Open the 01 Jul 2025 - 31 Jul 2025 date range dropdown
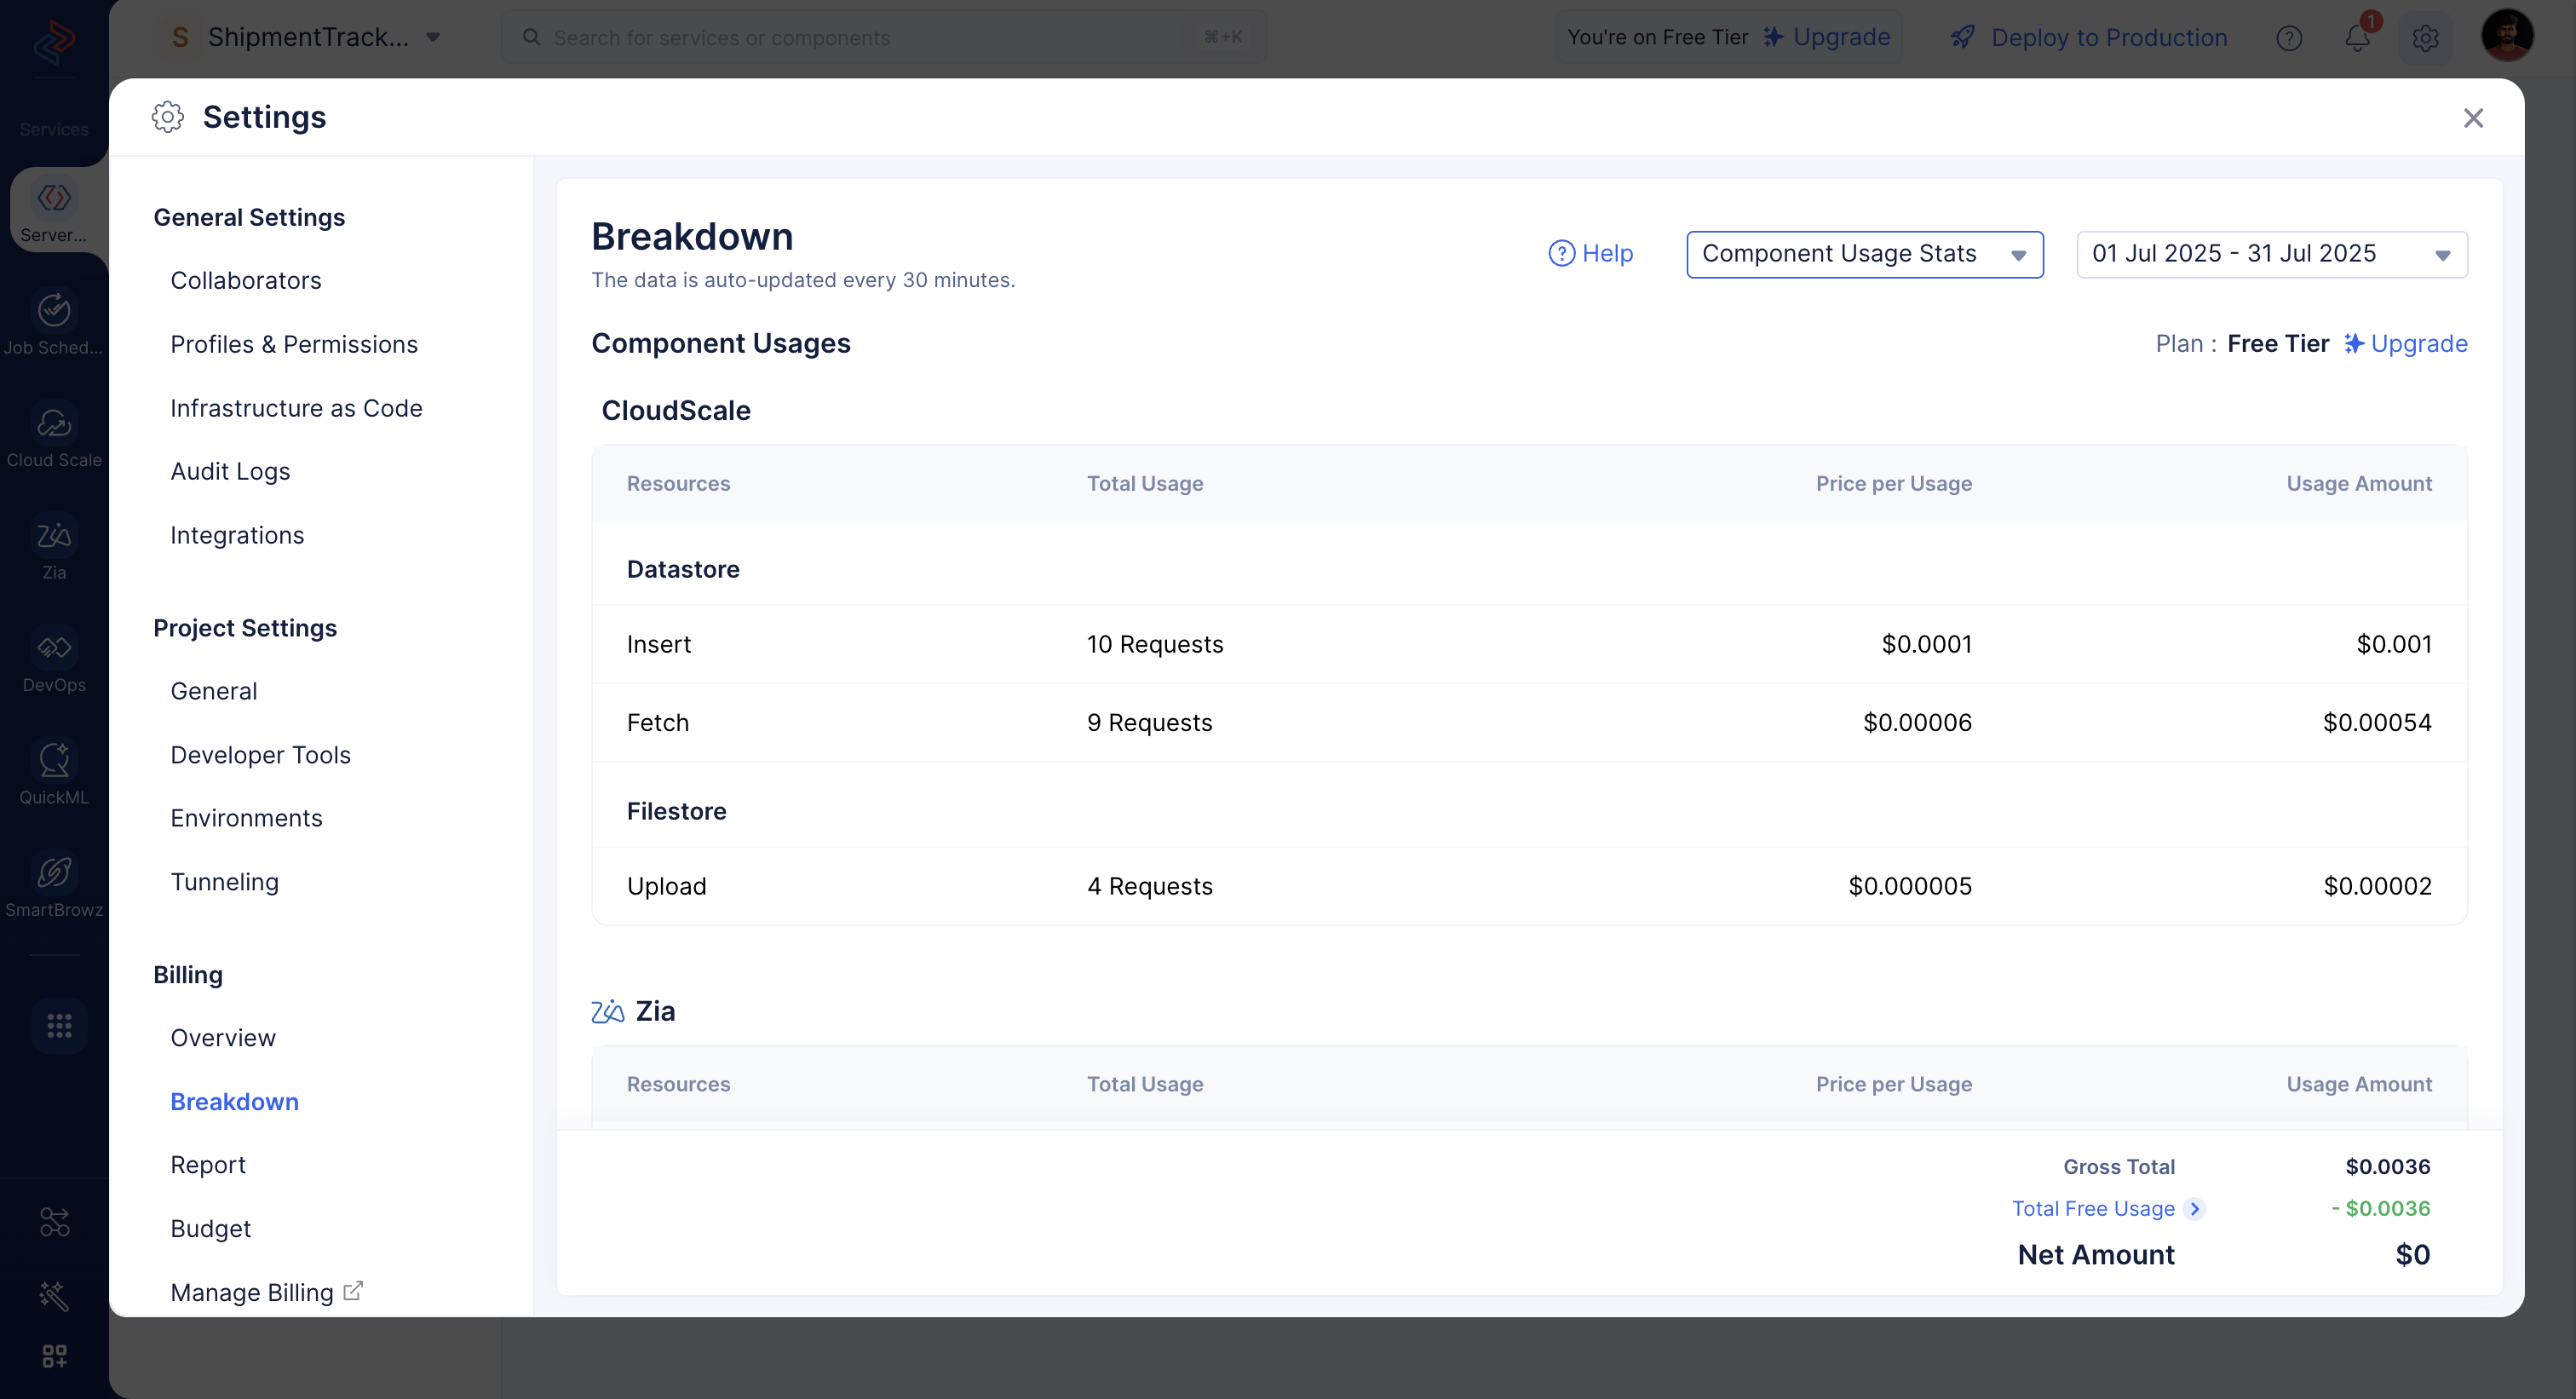Screen dimensions: 2576x1399 click(2272, 254)
